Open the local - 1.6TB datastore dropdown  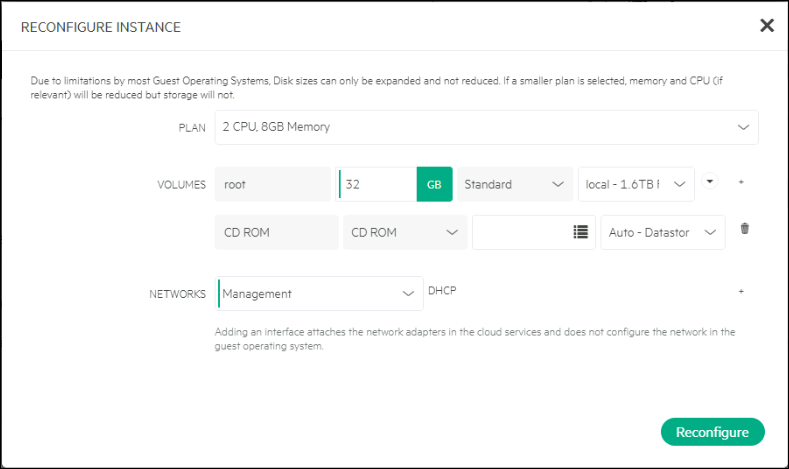pyautogui.click(x=636, y=184)
